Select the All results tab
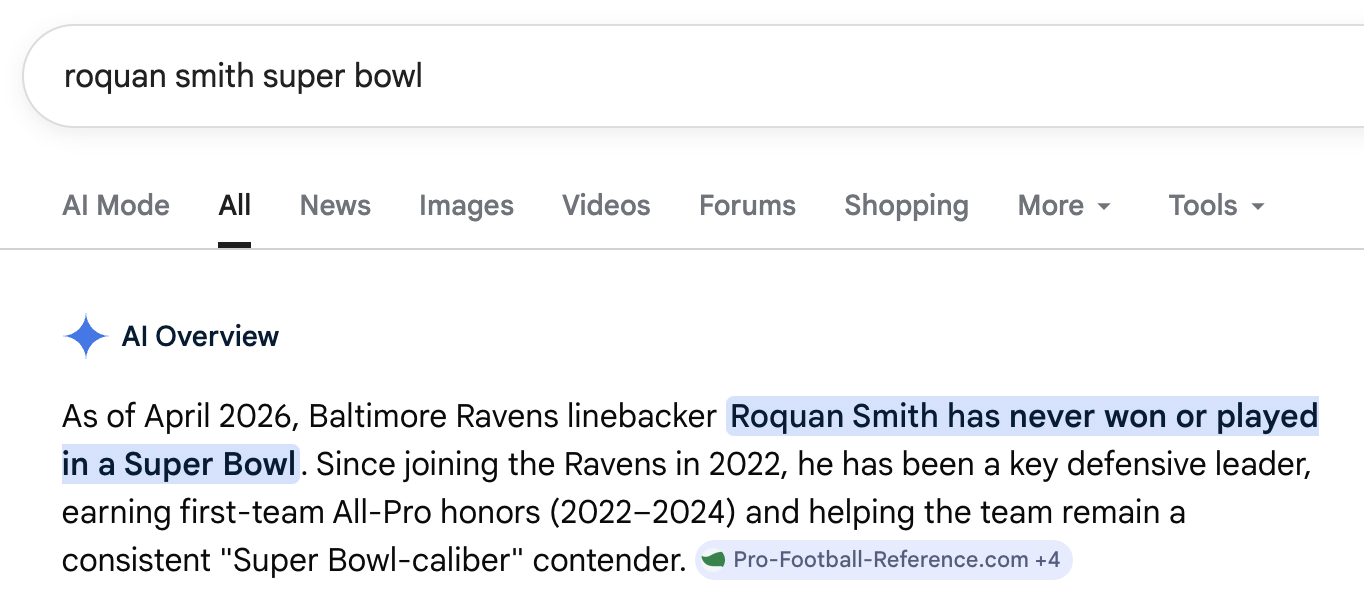The image size is (1364, 602). click(234, 206)
